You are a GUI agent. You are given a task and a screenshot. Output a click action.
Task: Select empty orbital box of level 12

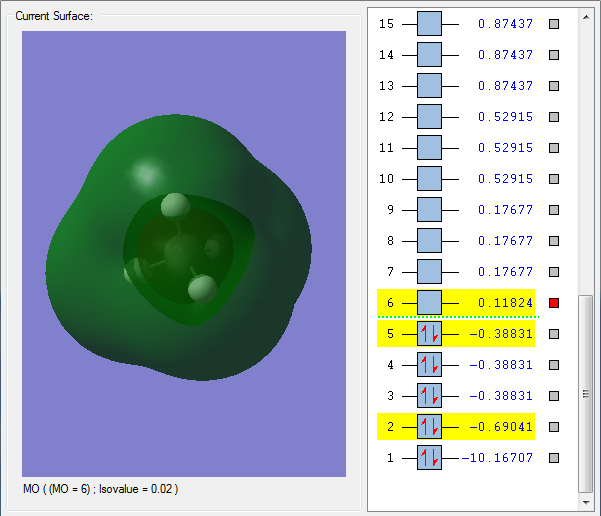(429, 117)
